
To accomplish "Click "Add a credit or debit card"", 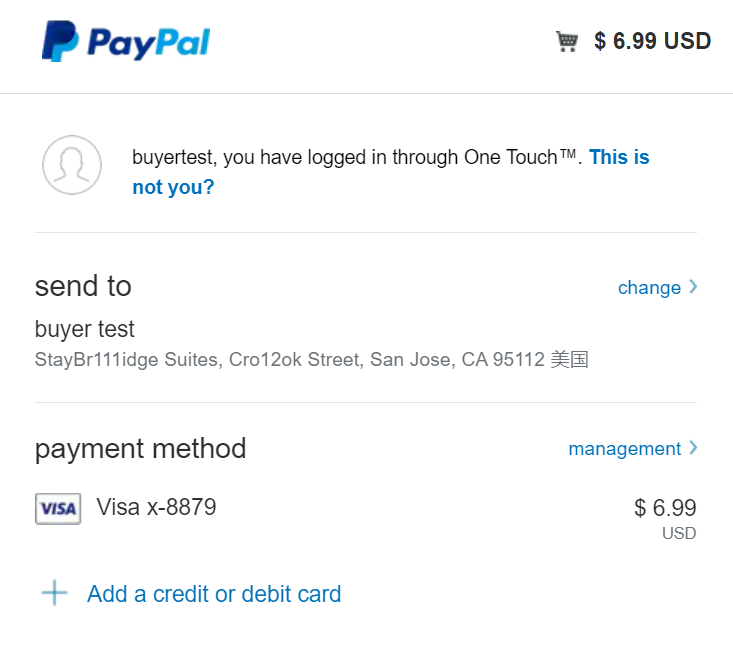I will click(214, 594).
